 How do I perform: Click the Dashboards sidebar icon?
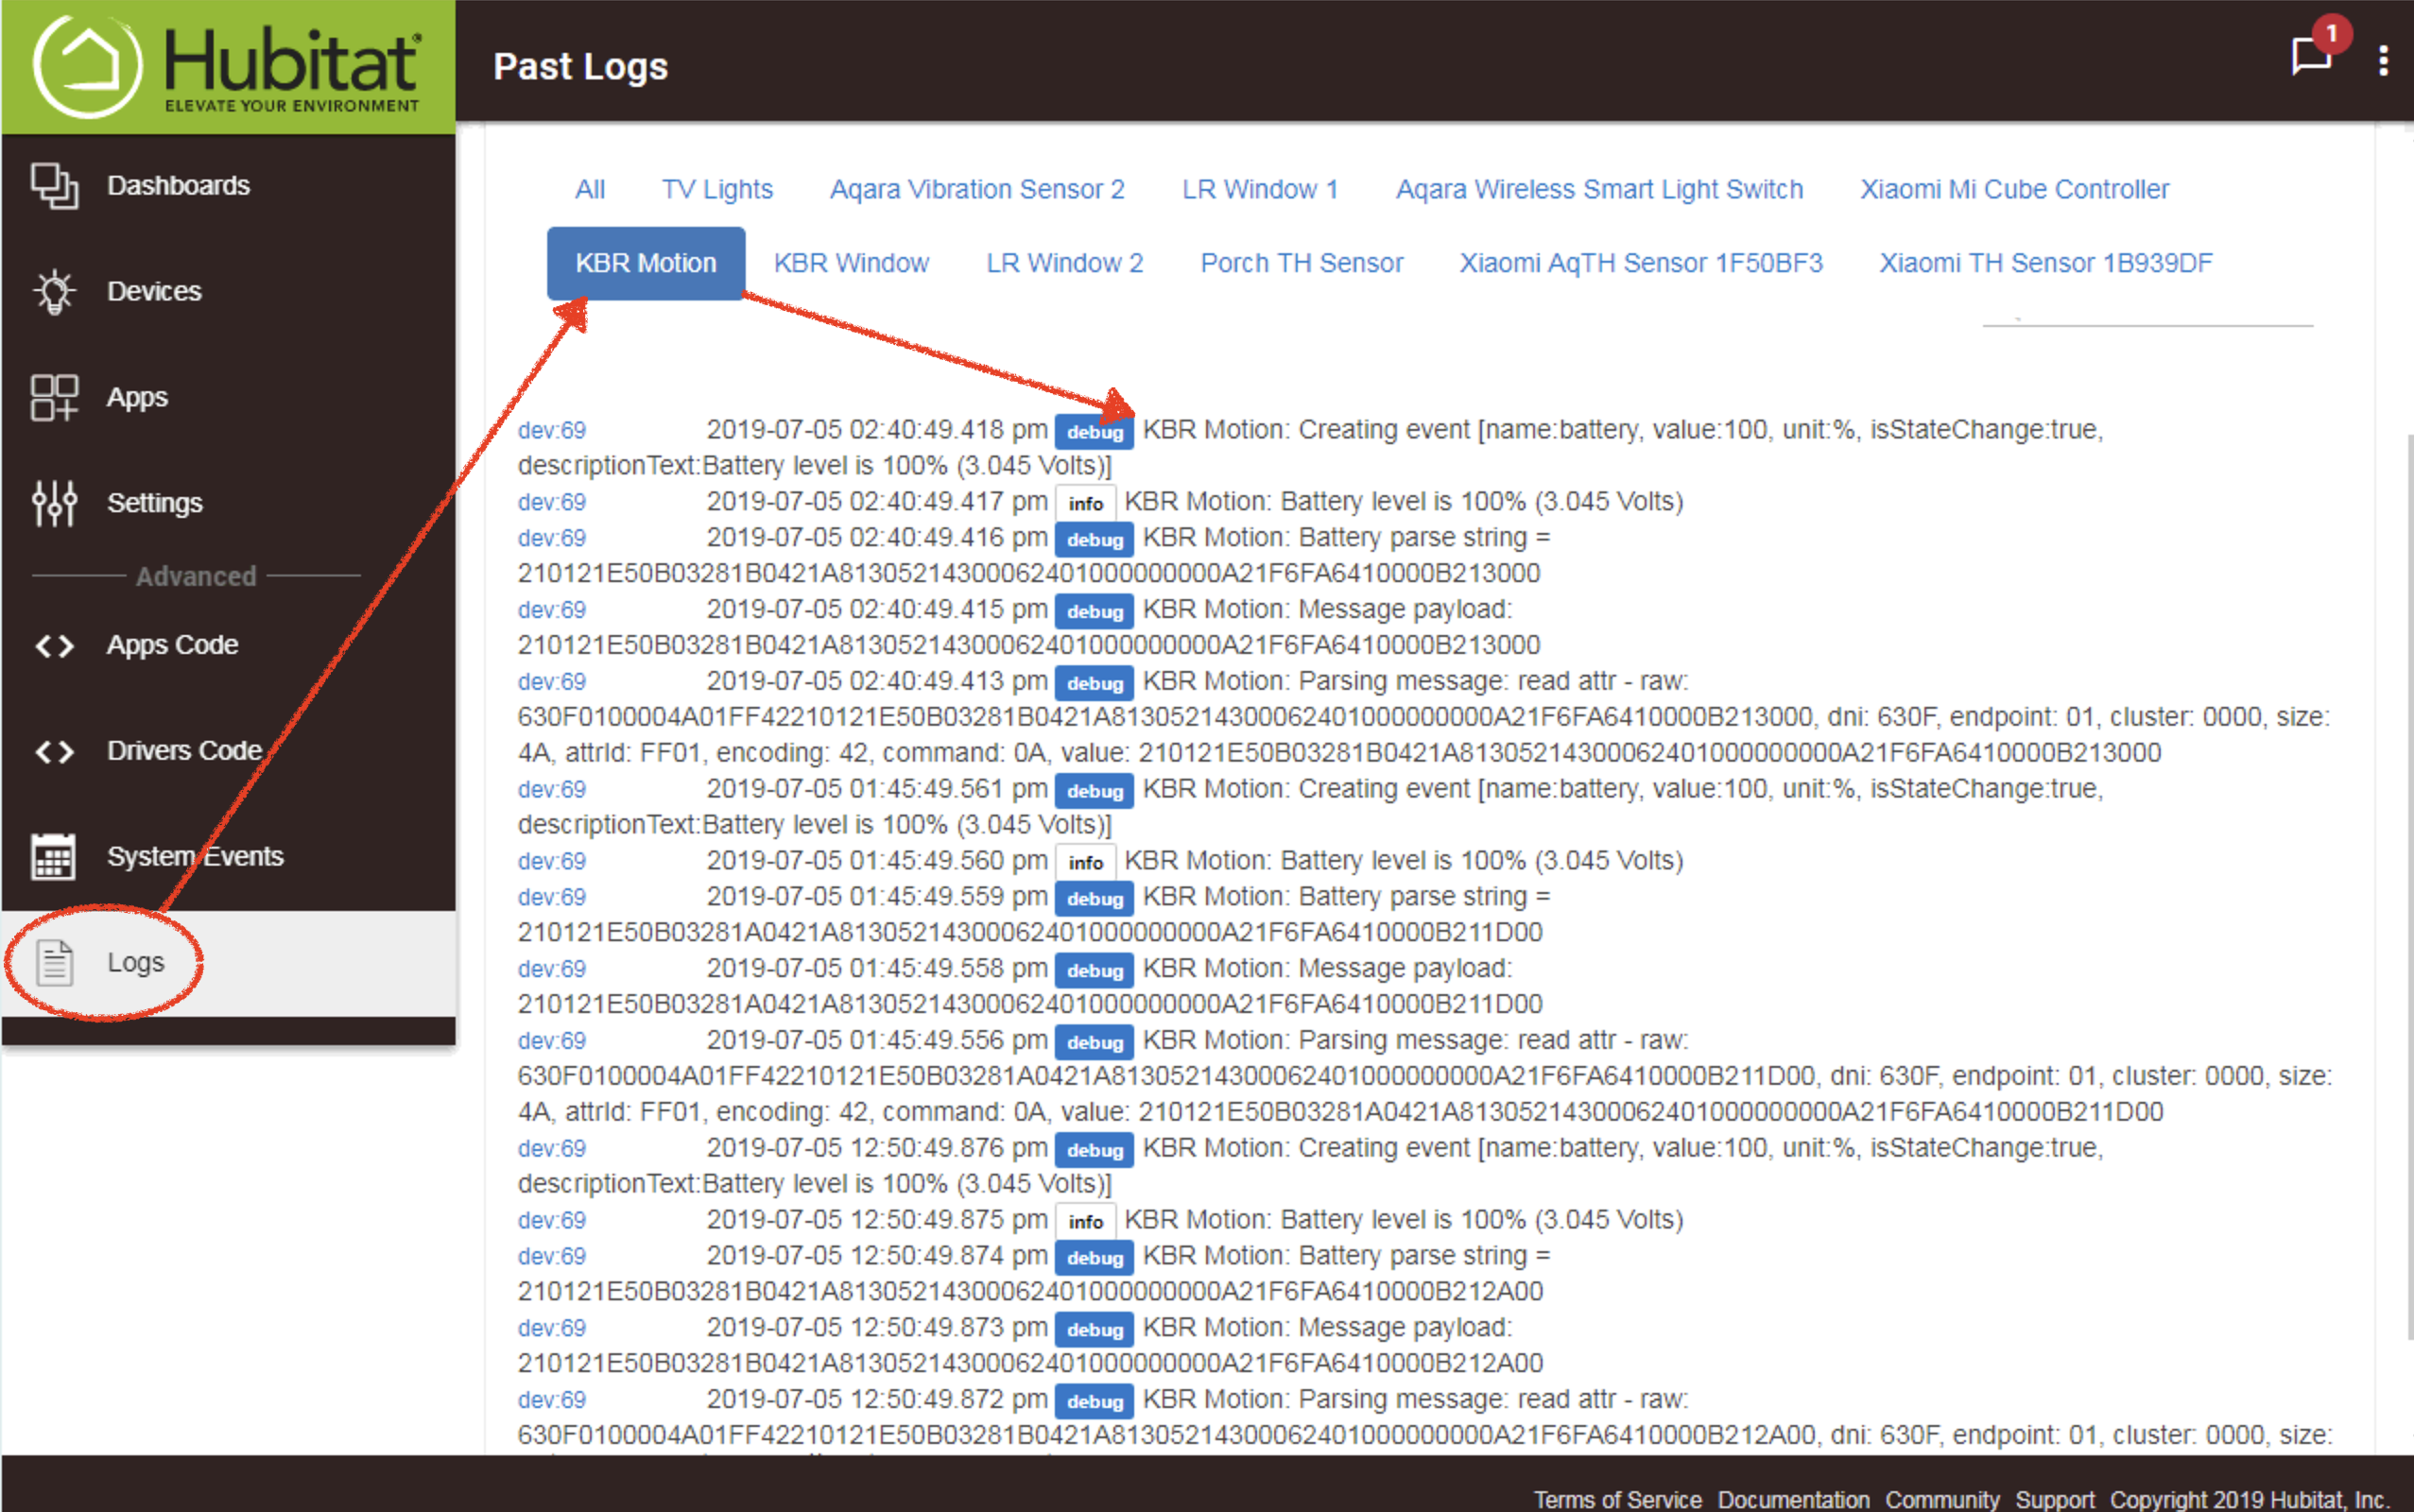[54, 186]
